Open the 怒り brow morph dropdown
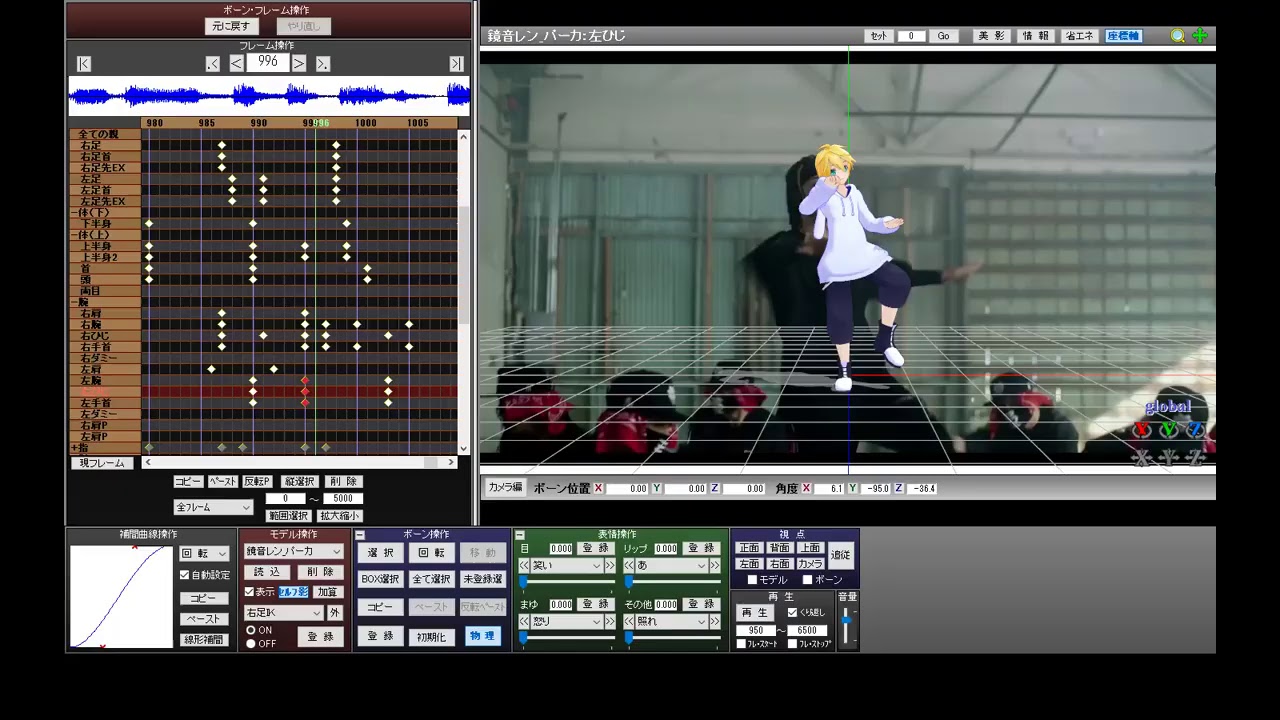Viewport: 1280px width, 720px height. (x=566, y=622)
